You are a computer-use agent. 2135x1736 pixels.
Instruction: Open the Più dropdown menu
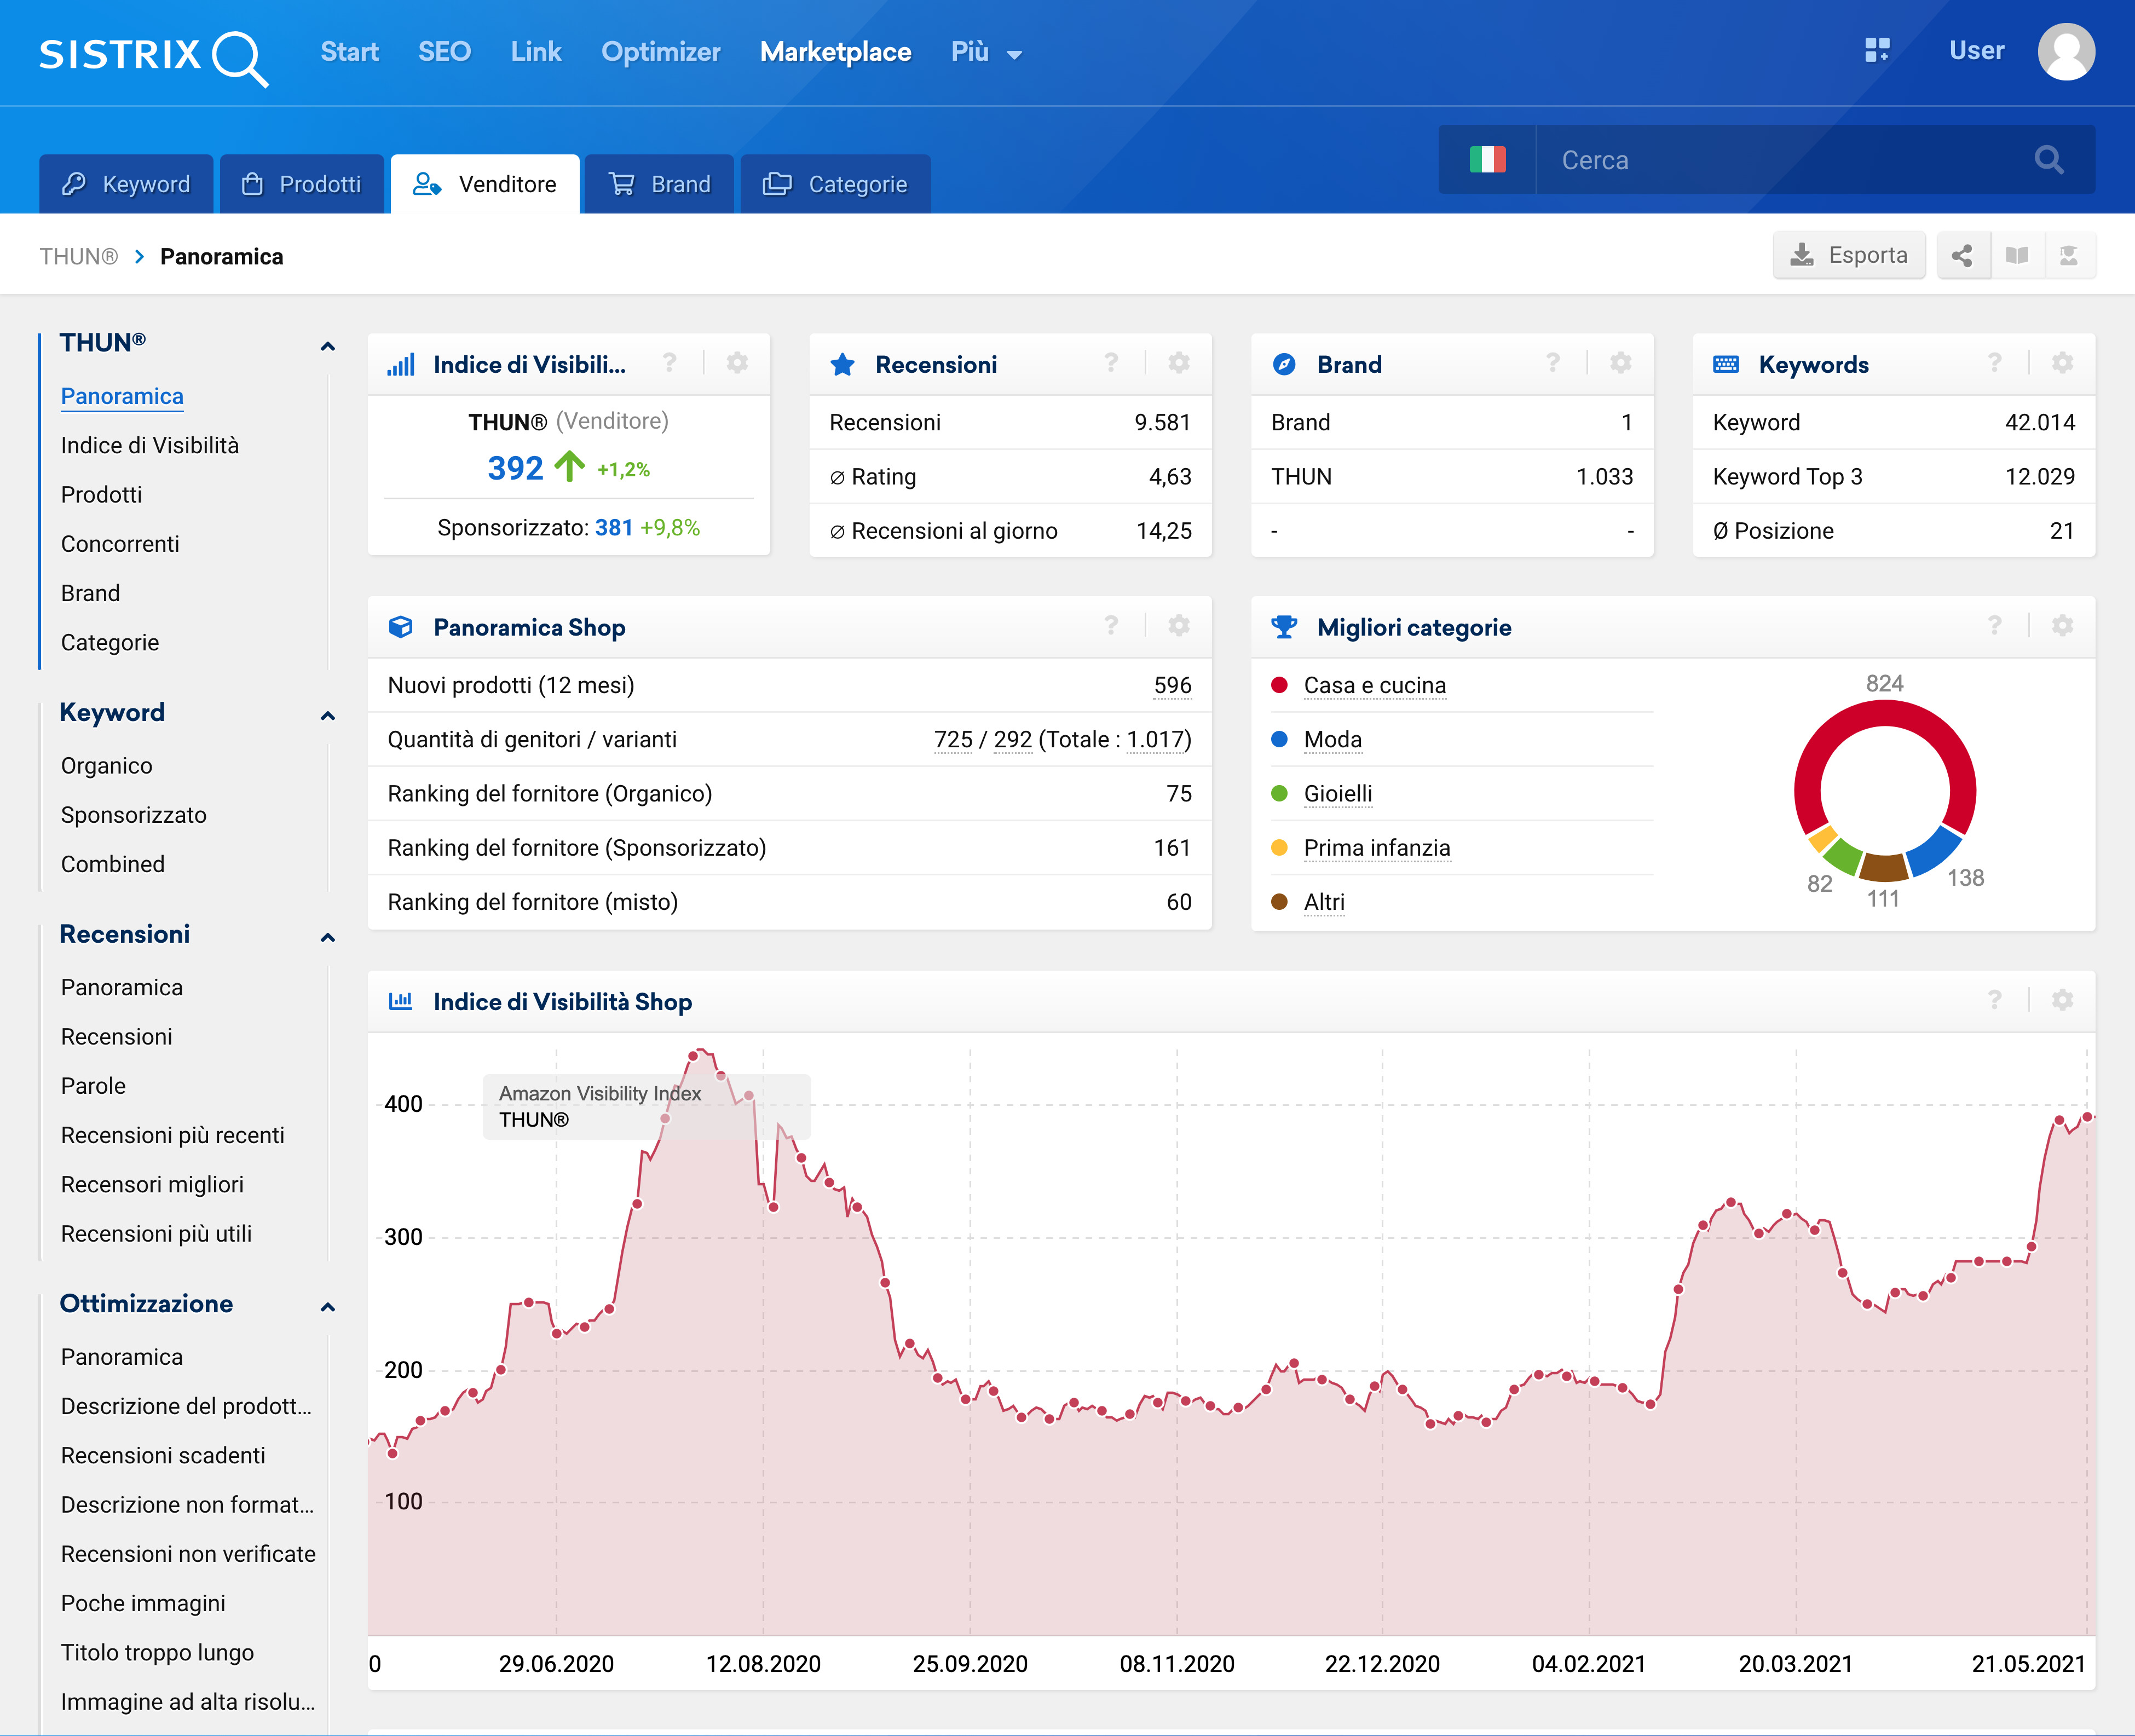click(x=986, y=52)
